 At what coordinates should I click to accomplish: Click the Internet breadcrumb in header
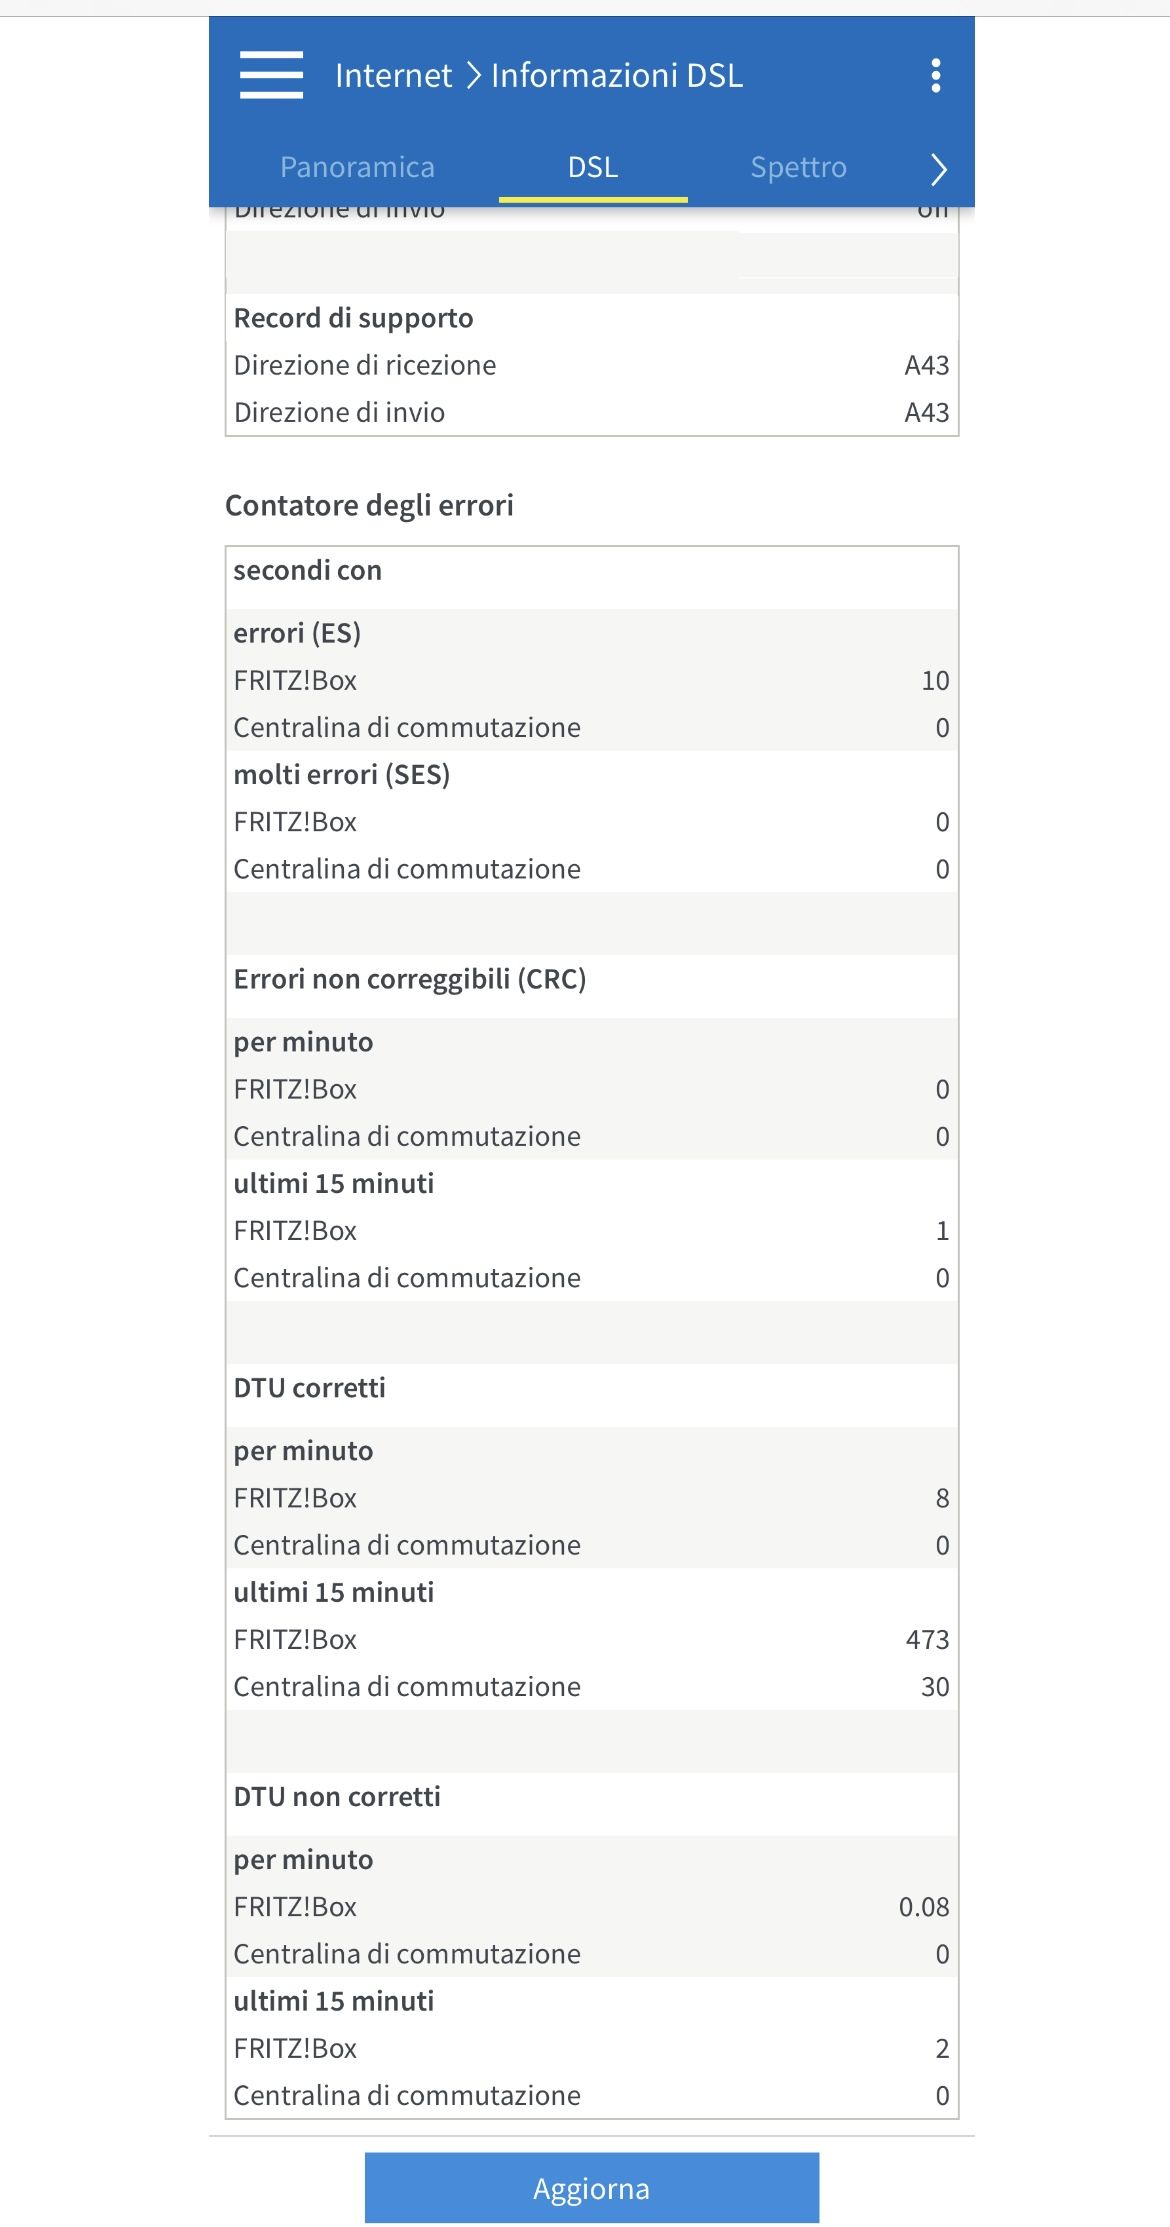point(393,75)
